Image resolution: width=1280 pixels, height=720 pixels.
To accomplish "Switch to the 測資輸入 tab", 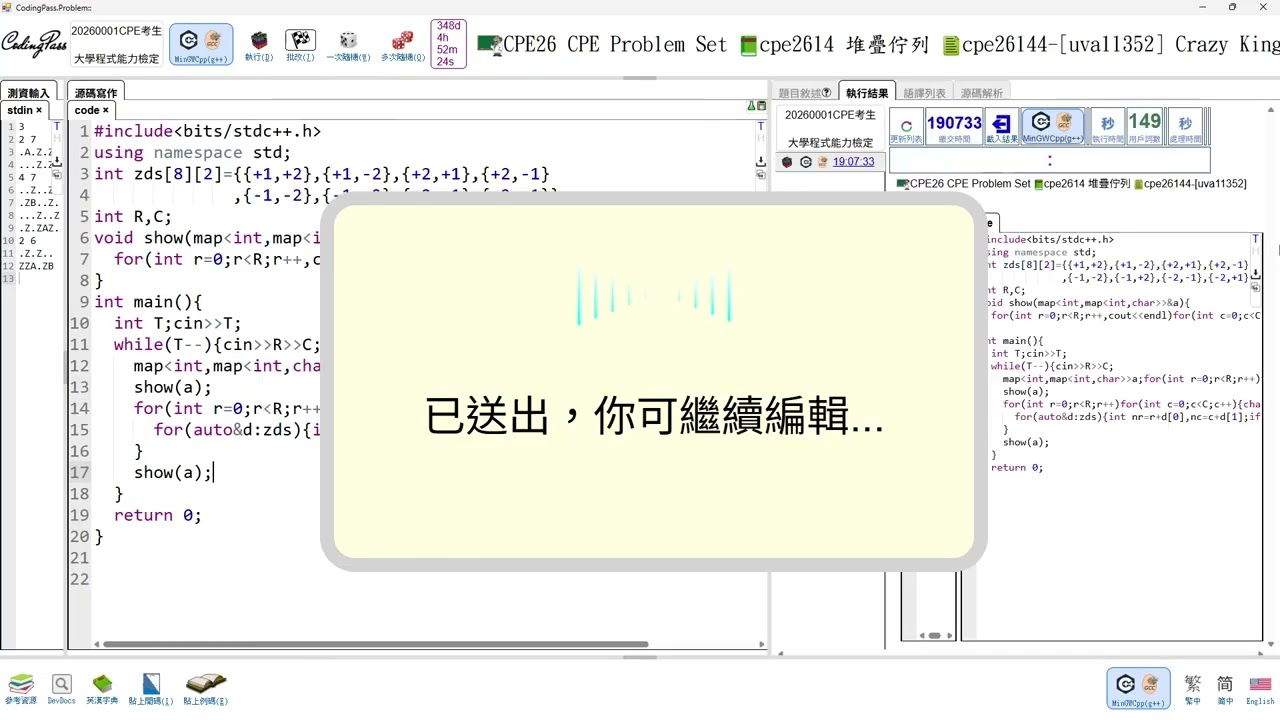I will [x=28, y=93].
